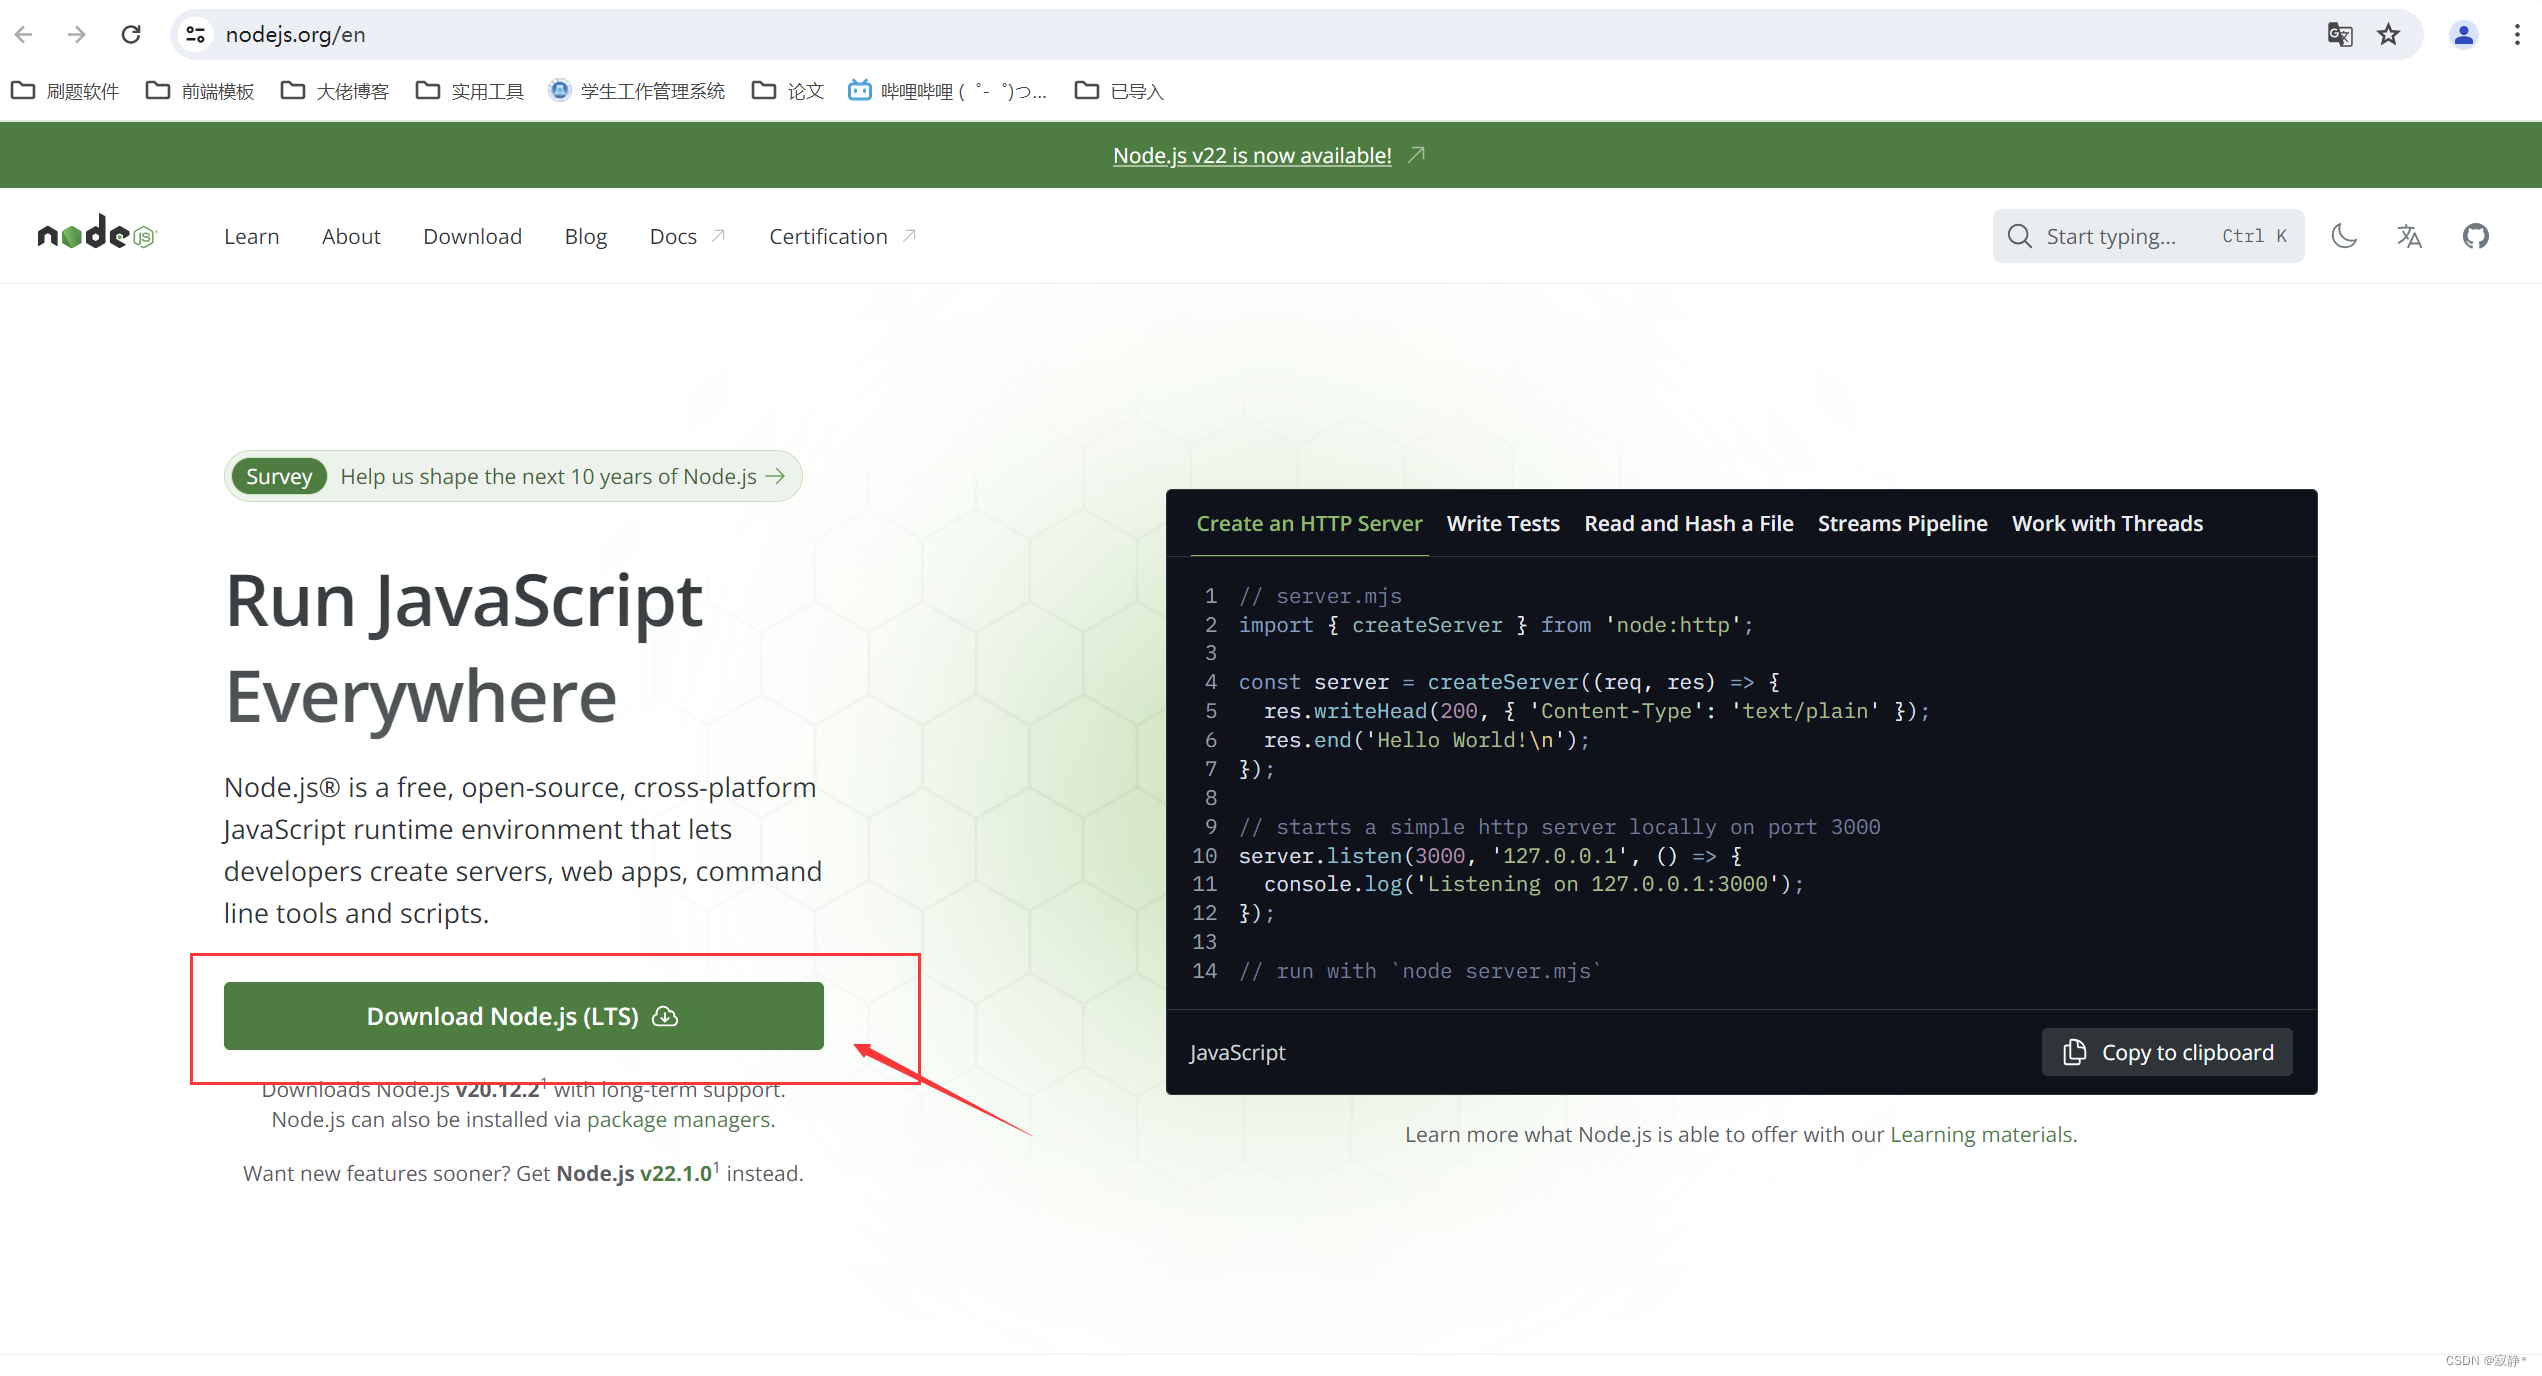
Task: Switch to the Streams Pipeline tab
Action: click(1902, 523)
